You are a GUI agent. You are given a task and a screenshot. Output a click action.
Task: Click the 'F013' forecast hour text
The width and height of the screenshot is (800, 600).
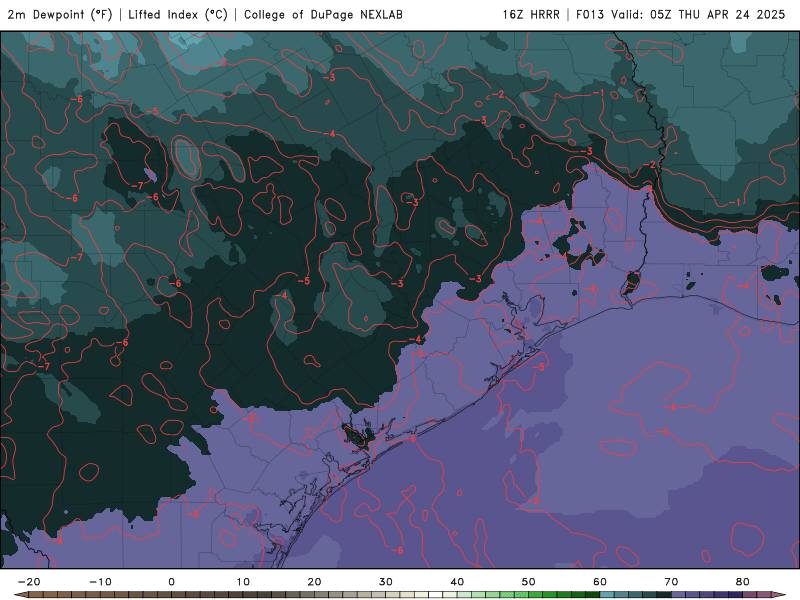(590, 14)
